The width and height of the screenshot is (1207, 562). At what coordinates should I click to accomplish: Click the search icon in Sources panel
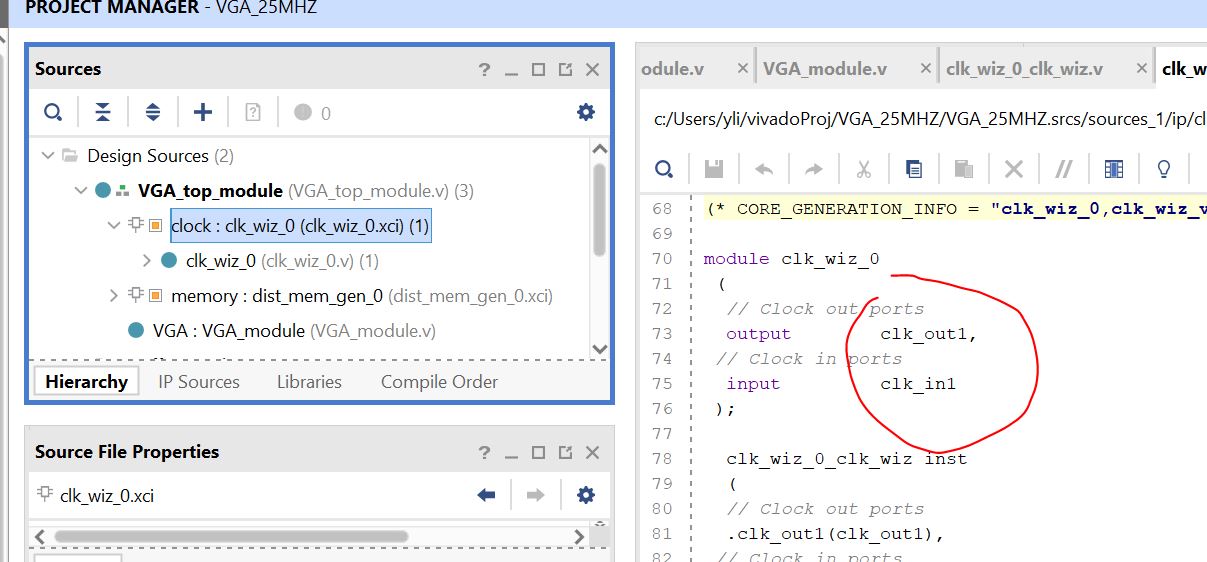coord(52,112)
